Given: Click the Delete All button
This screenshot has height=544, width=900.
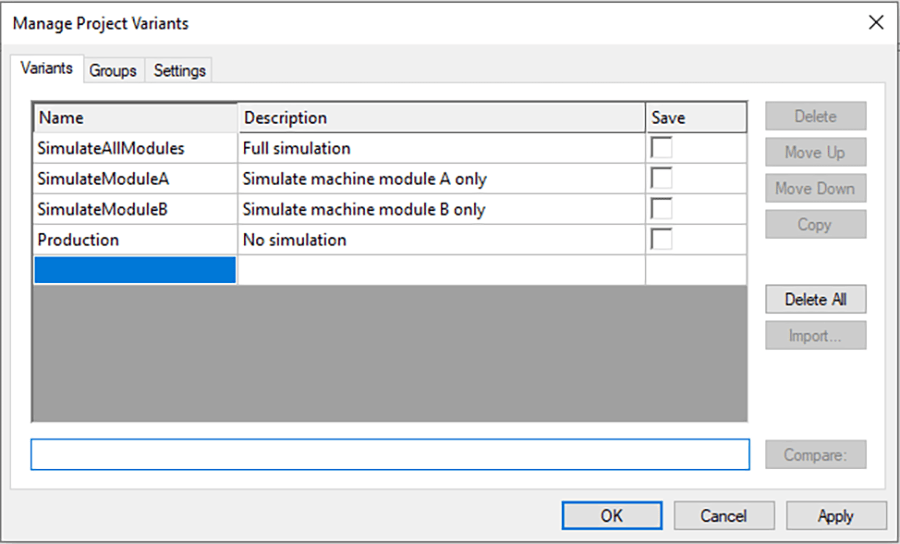Looking at the screenshot, I should click(816, 299).
